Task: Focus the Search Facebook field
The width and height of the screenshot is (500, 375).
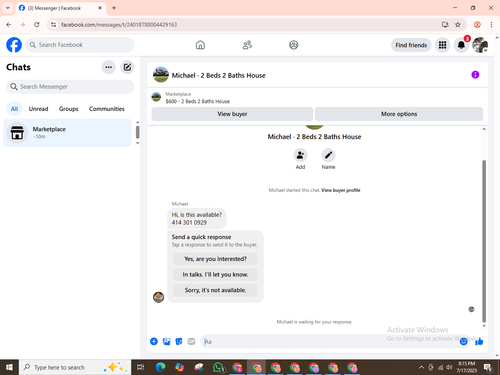Action: point(80,45)
